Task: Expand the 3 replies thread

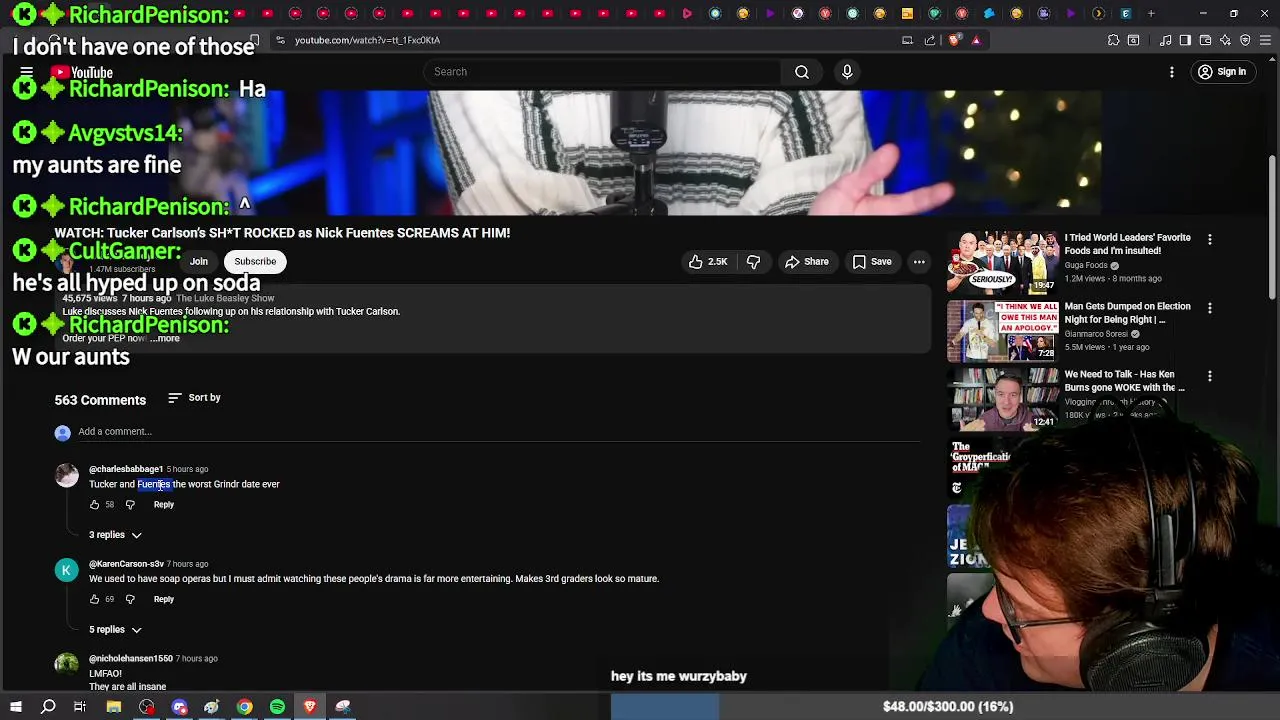Action: click(115, 535)
